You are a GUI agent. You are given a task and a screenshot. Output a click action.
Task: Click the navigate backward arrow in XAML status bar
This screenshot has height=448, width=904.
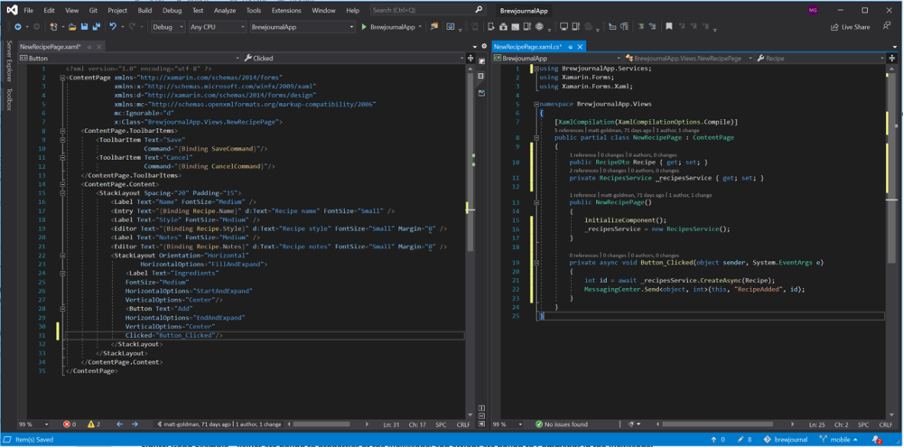tap(119, 425)
